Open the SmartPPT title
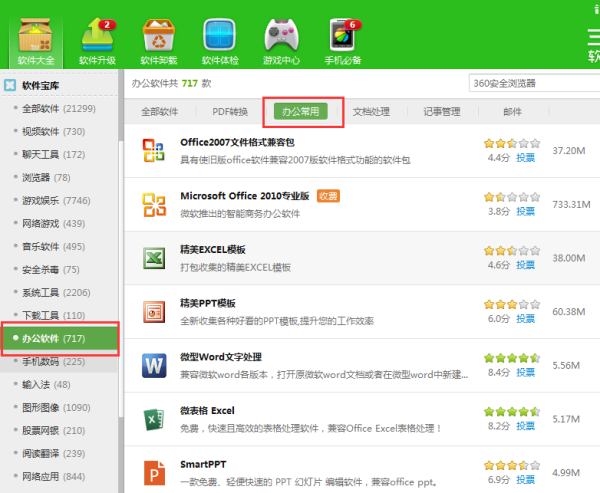 pyautogui.click(x=203, y=464)
